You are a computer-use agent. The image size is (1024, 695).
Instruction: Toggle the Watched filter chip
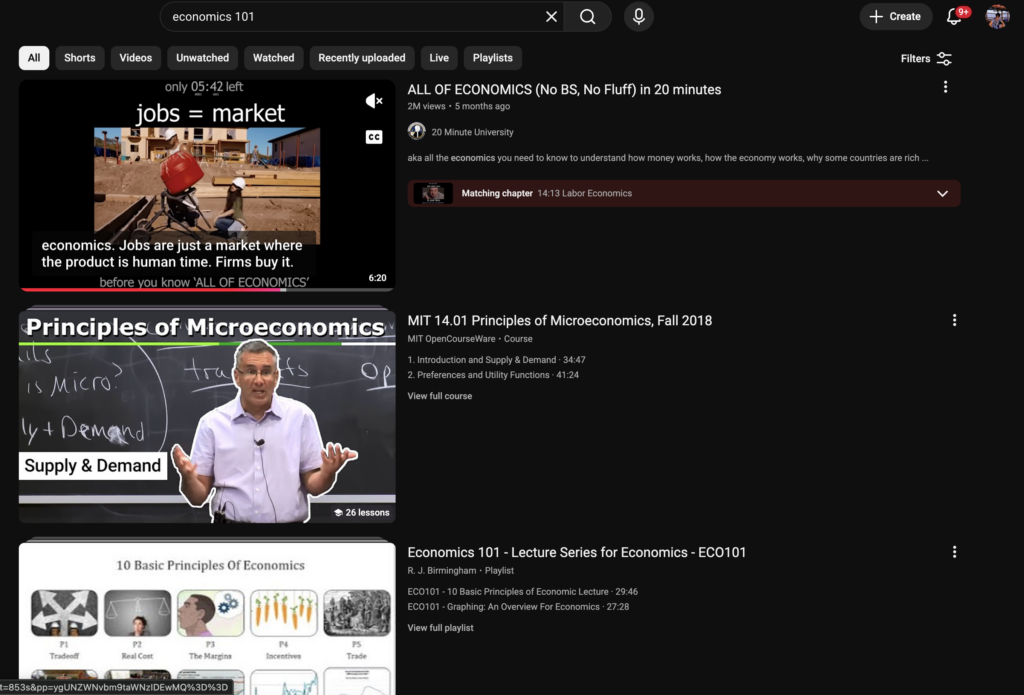pyautogui.click(x=273, y=58)
